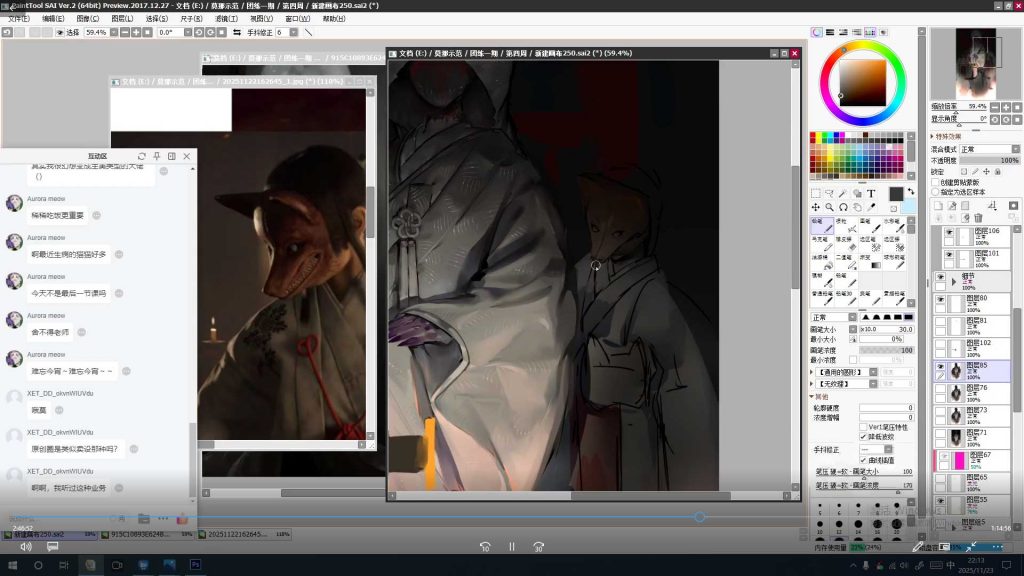Viewport: 1024px width, 576px height.
Task: Toggle visibility of layer 图层85
Action: point(940,368)
